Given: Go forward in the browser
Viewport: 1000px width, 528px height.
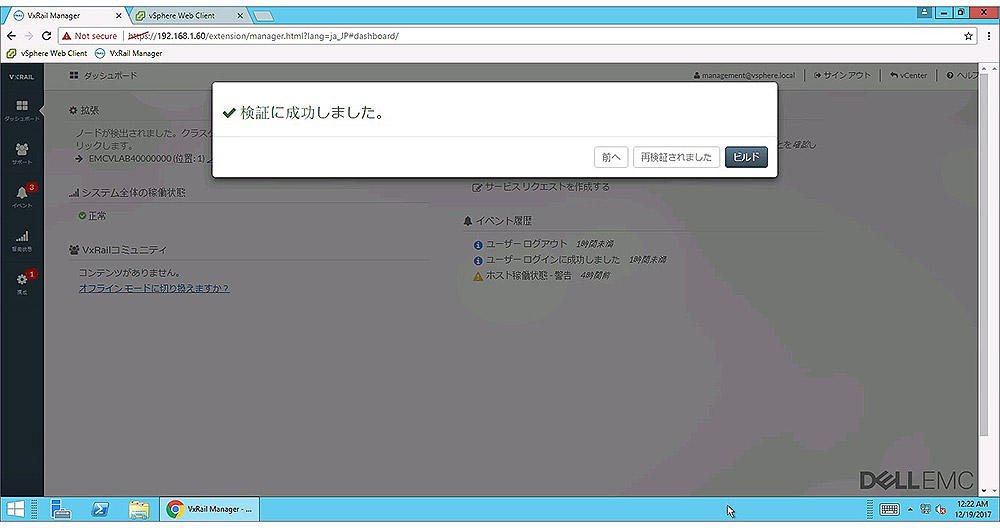Looking at the screenshot, I should point(29,36).
